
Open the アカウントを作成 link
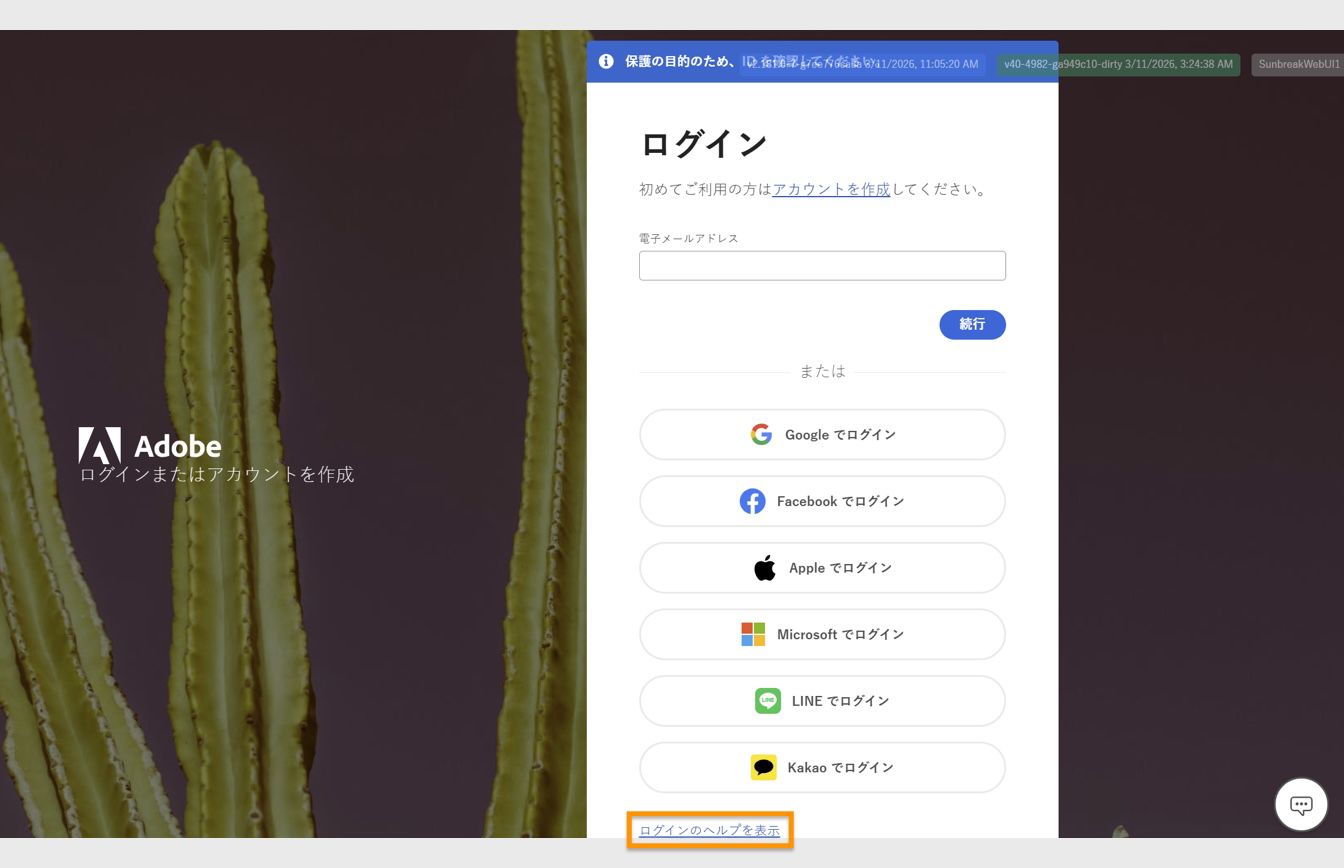830,188
